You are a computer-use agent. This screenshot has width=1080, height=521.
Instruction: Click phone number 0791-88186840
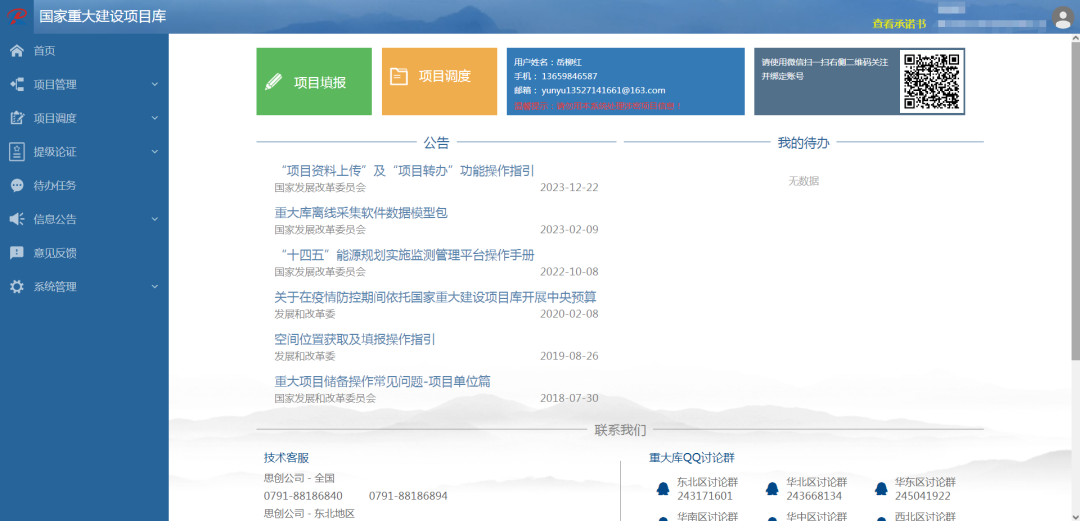pyautogui.click(x=303, y=496)
